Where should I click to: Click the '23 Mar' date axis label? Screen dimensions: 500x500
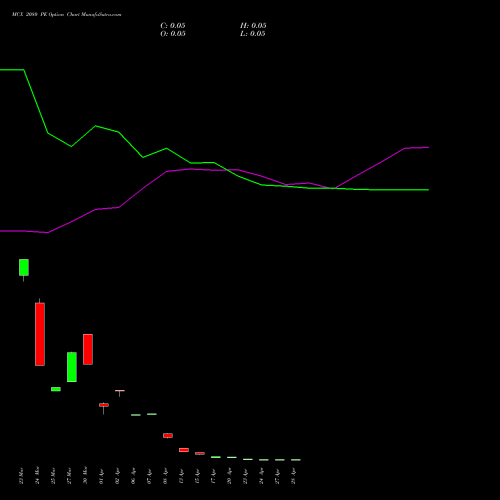[21, 476]
